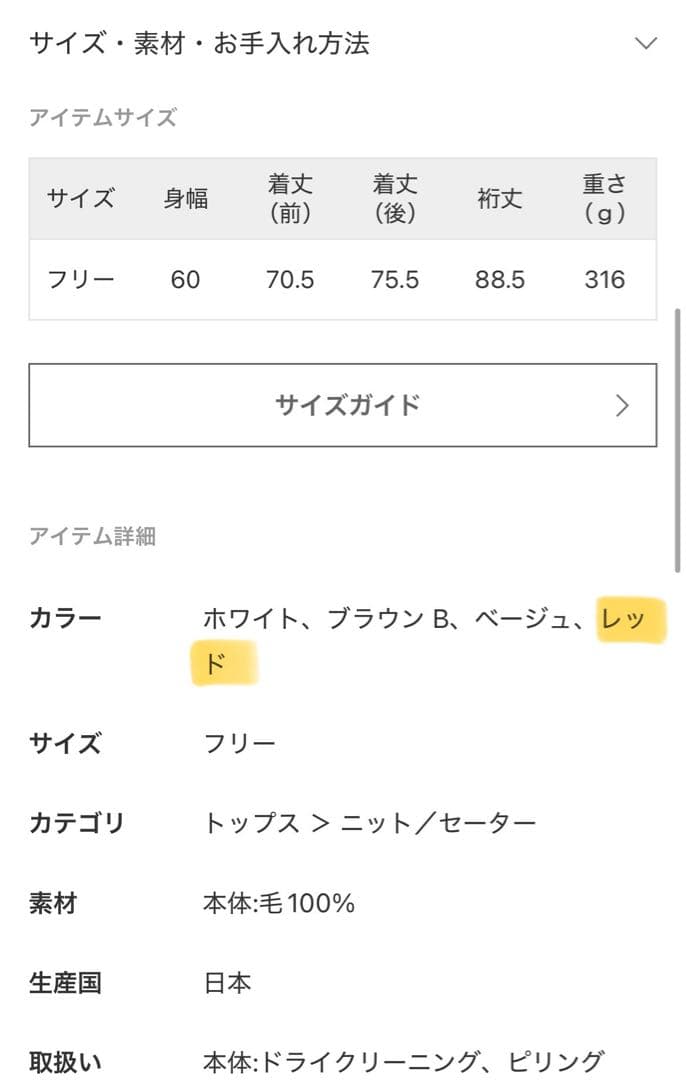This screenshot has width=686, height=1080.
Task: Select the highlighted レッド color option
Action: point(632,620)
